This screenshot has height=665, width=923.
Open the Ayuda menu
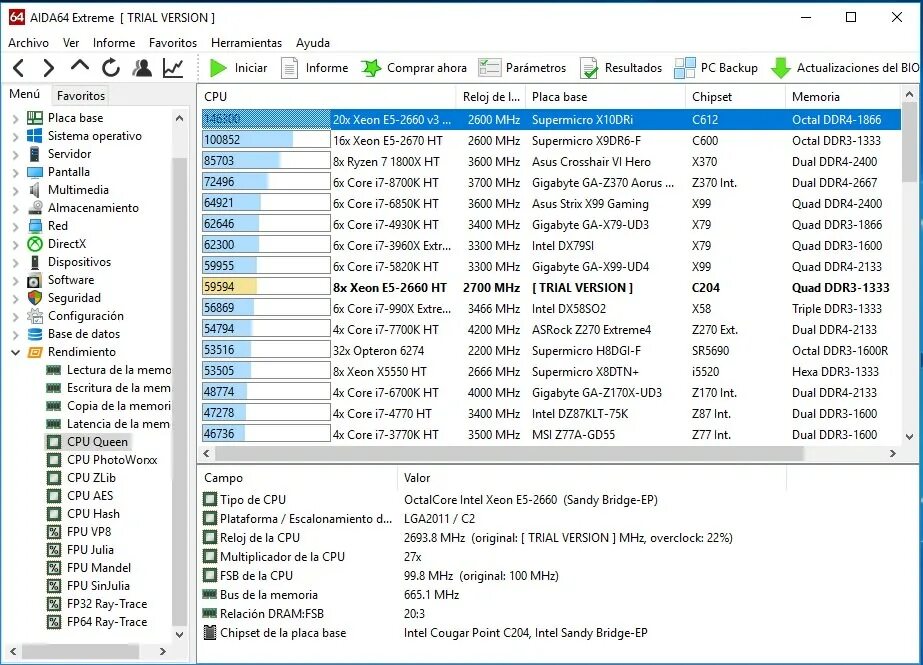pos(313,42)
